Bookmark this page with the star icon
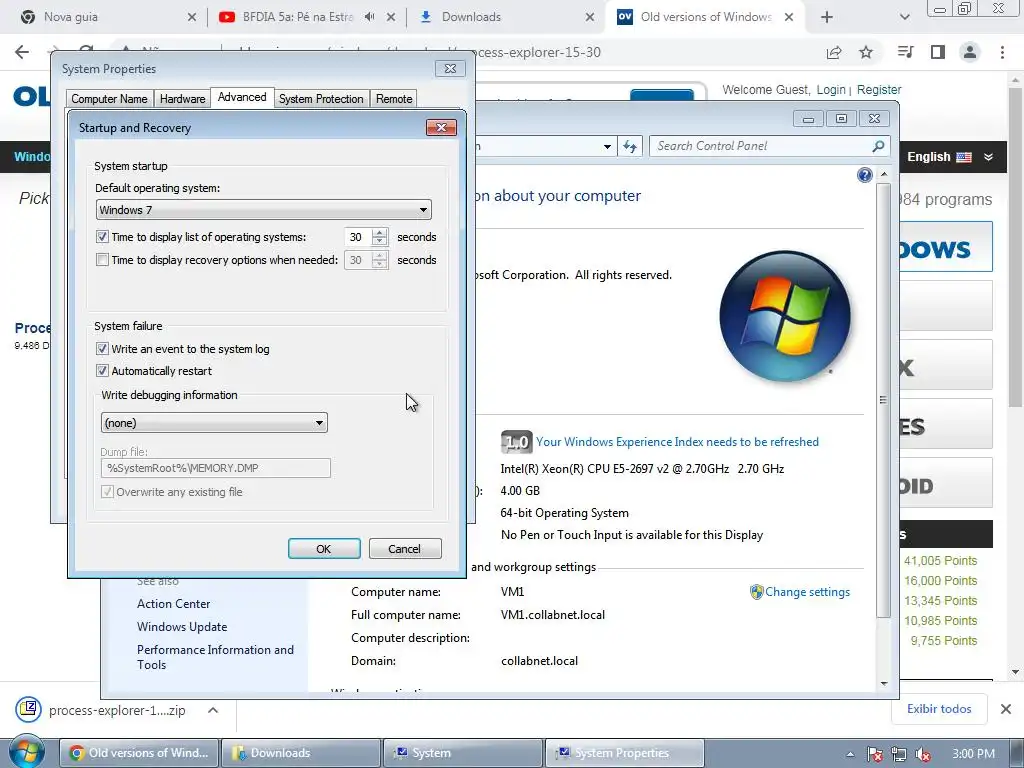Screen dimensions: 1024x768 coord(866,52)
